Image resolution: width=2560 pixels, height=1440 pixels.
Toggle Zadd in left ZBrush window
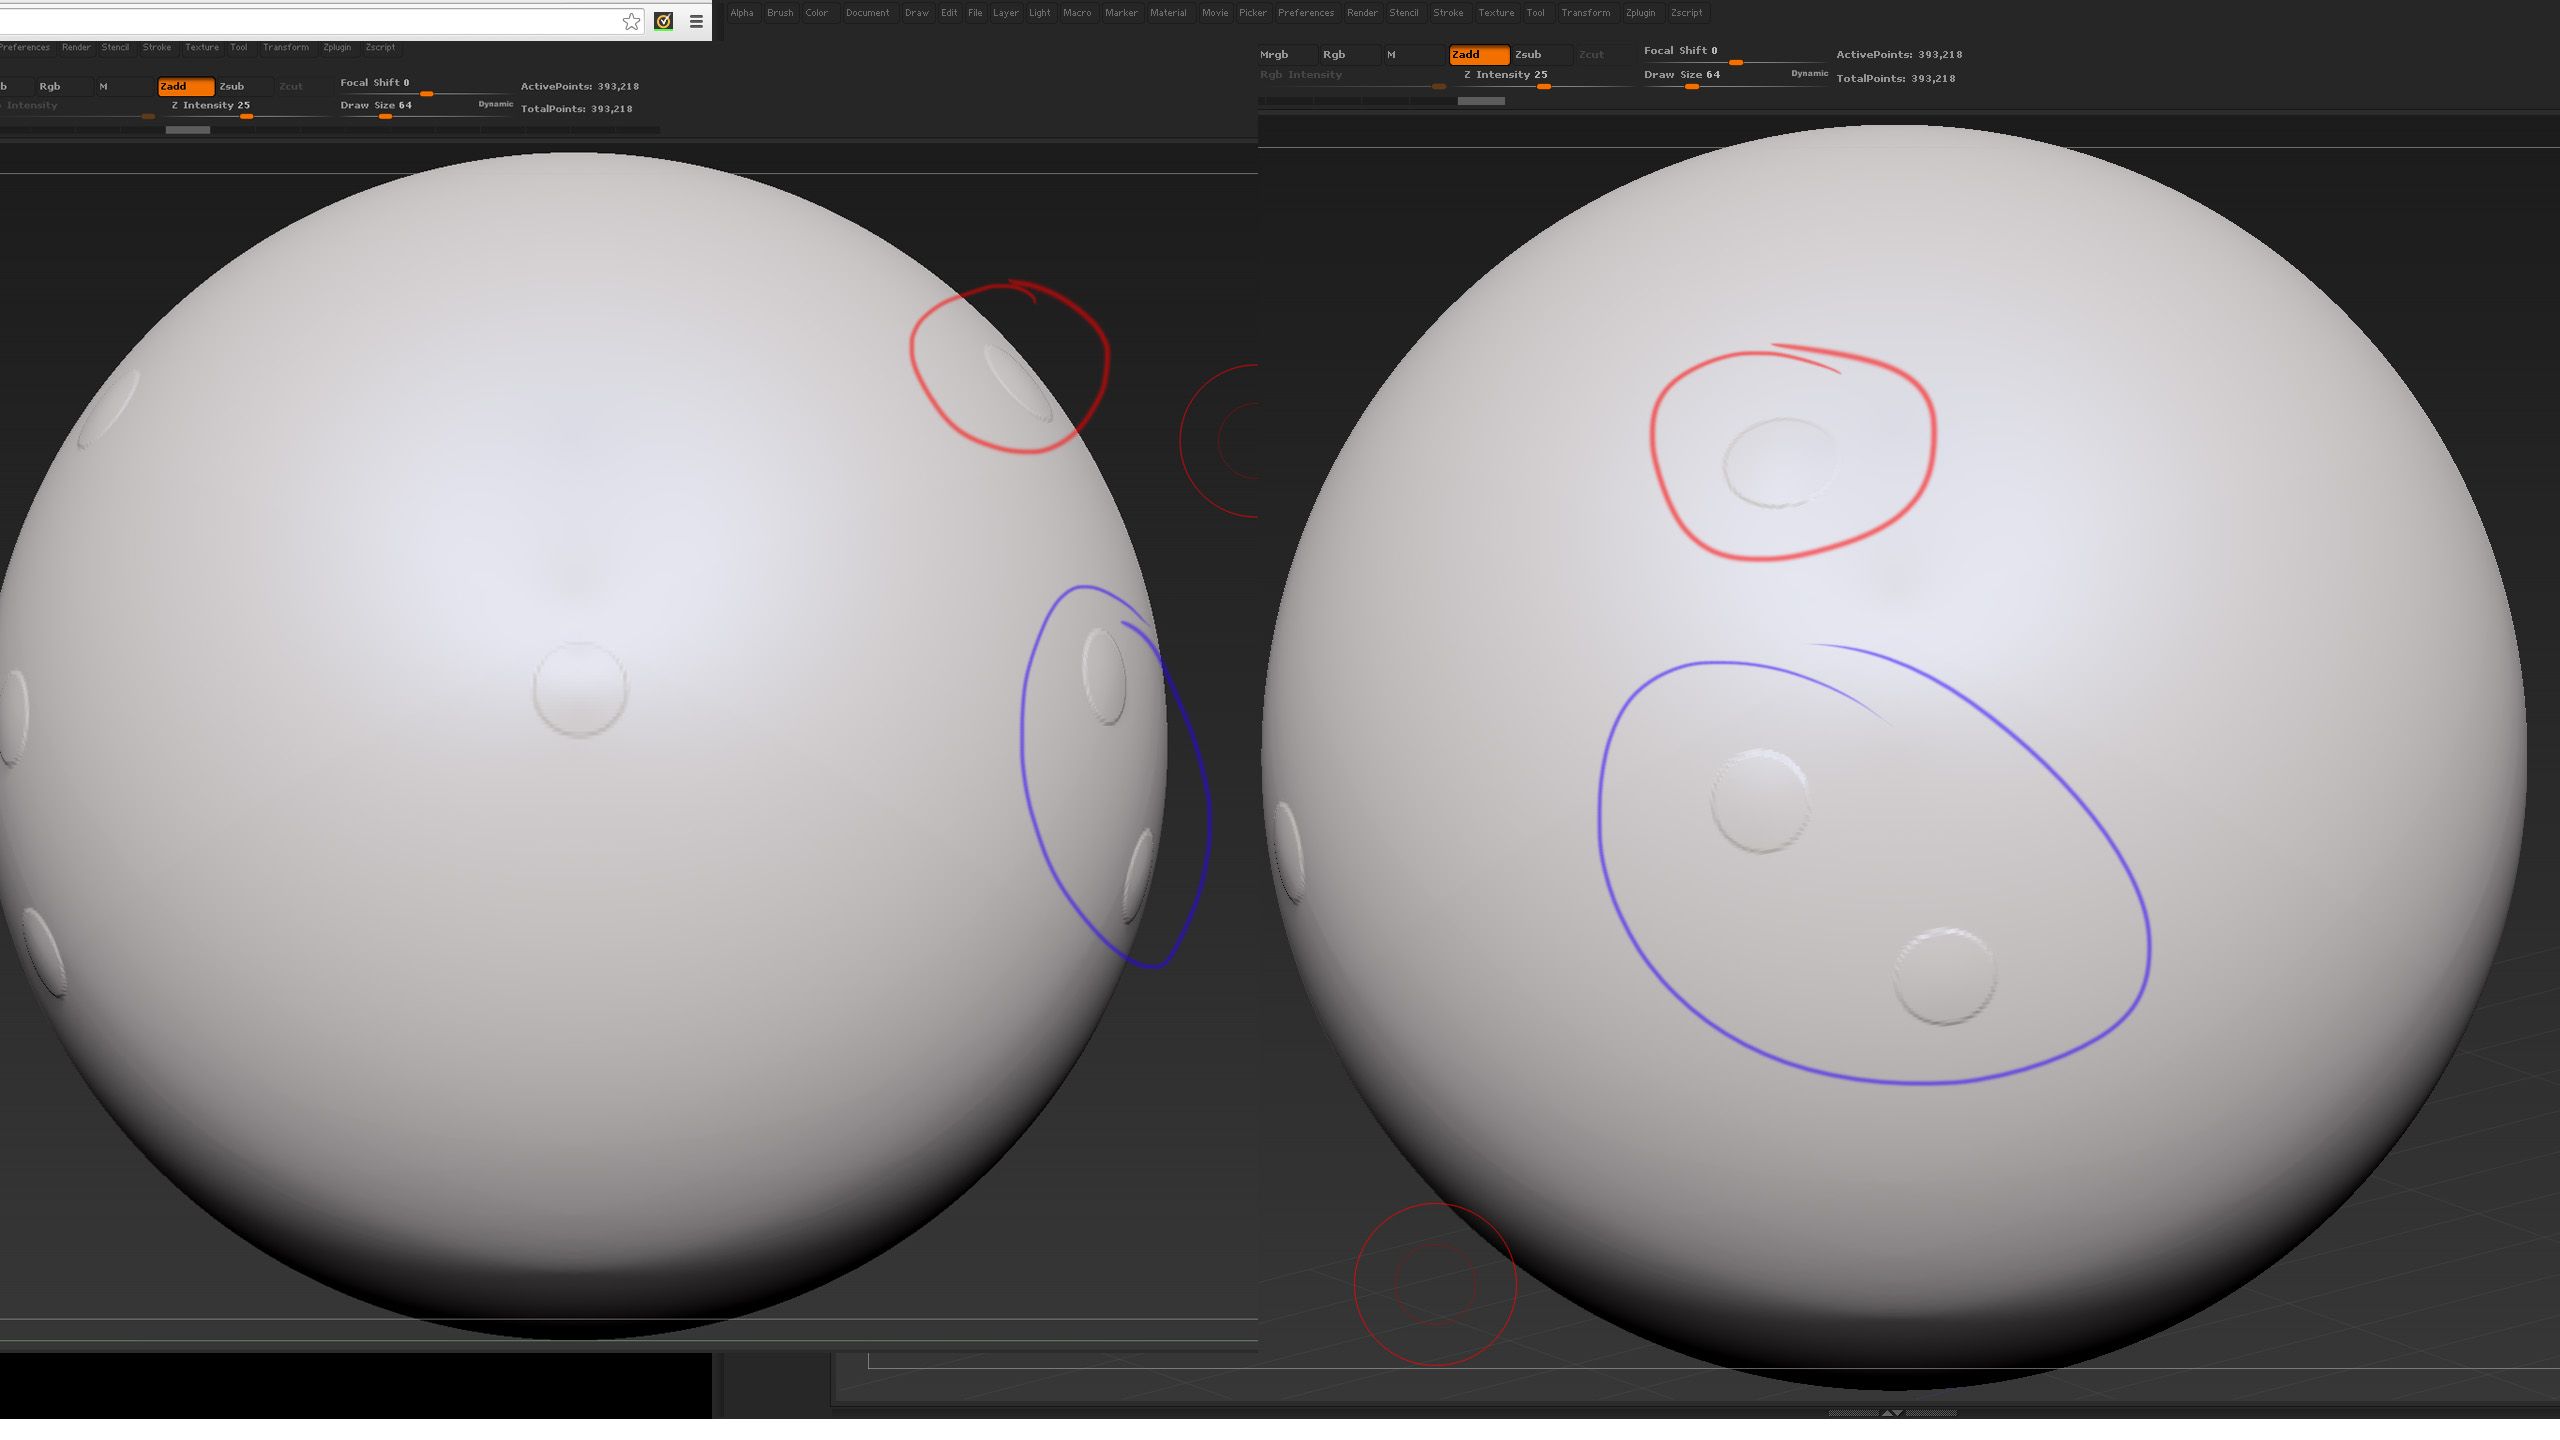coord(186,86)
